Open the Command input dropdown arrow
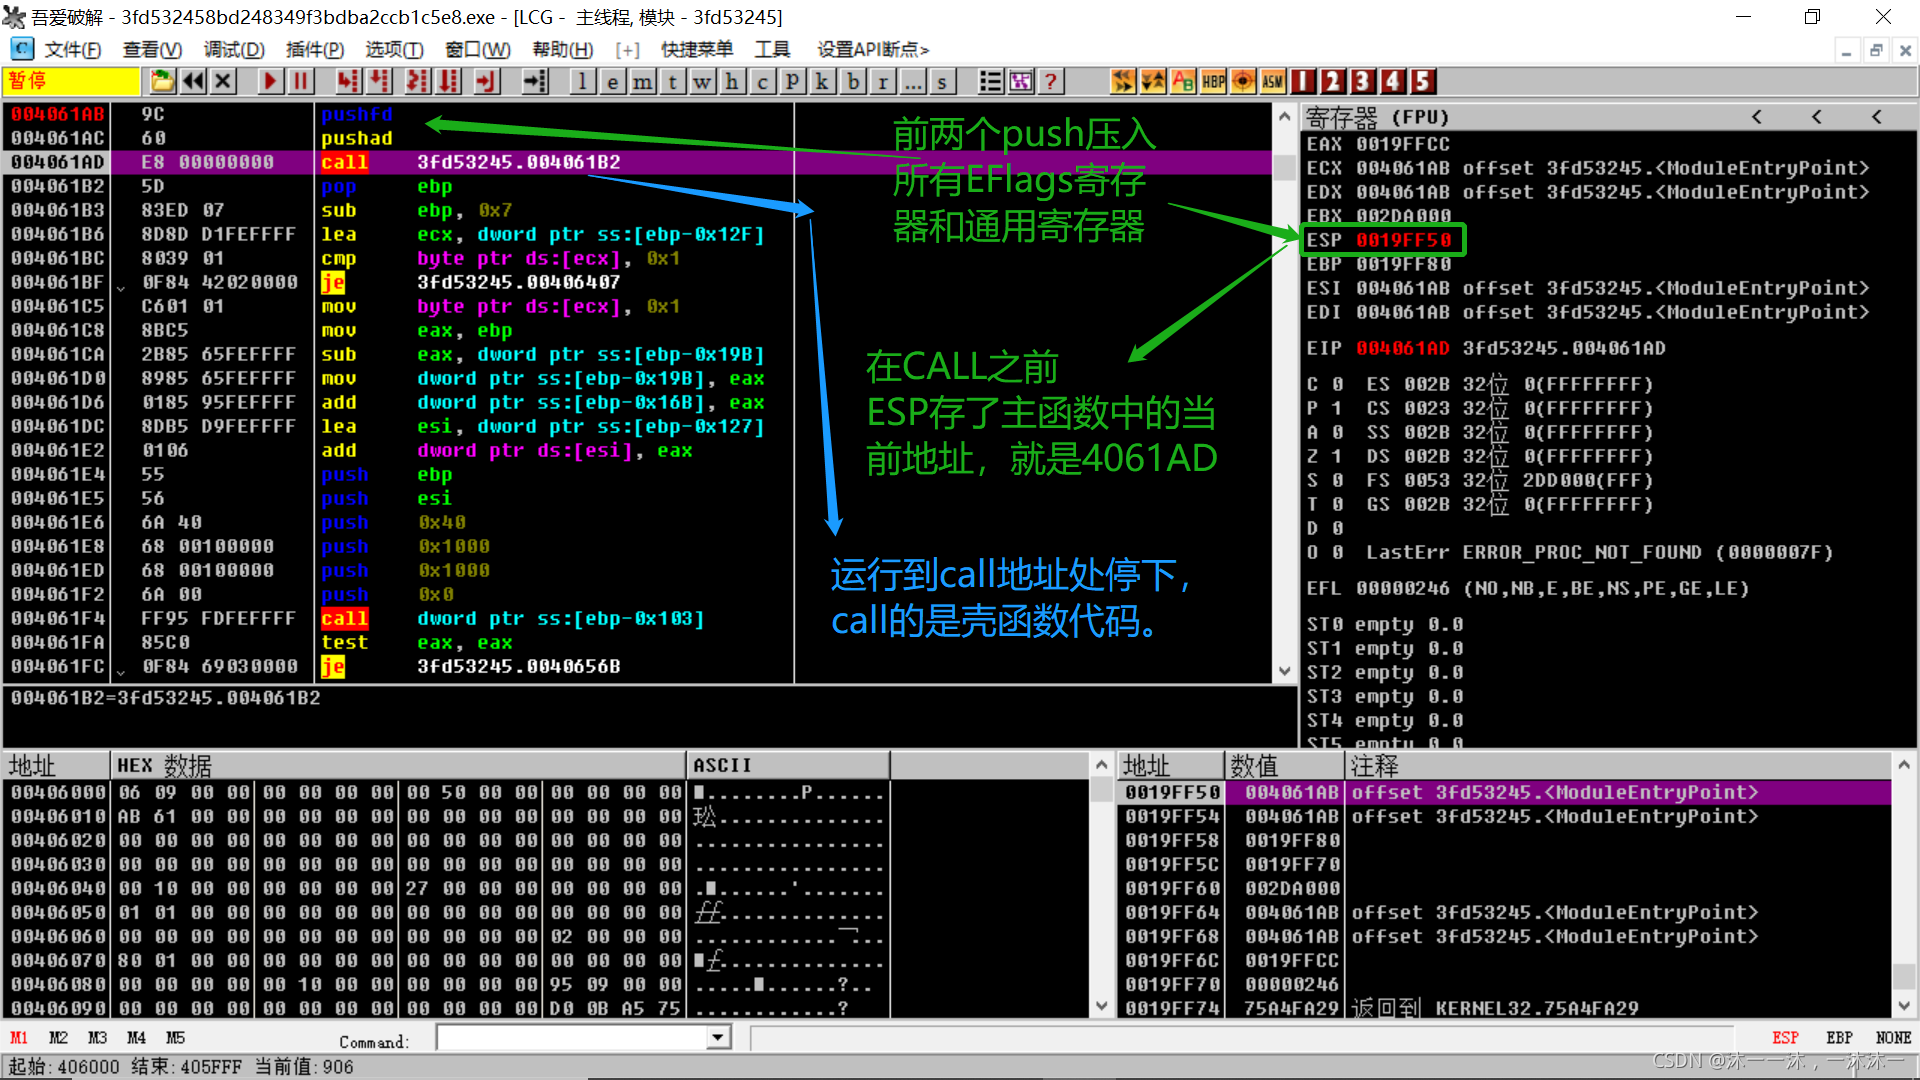The image size is (1920, 1080). [718, 1038]
